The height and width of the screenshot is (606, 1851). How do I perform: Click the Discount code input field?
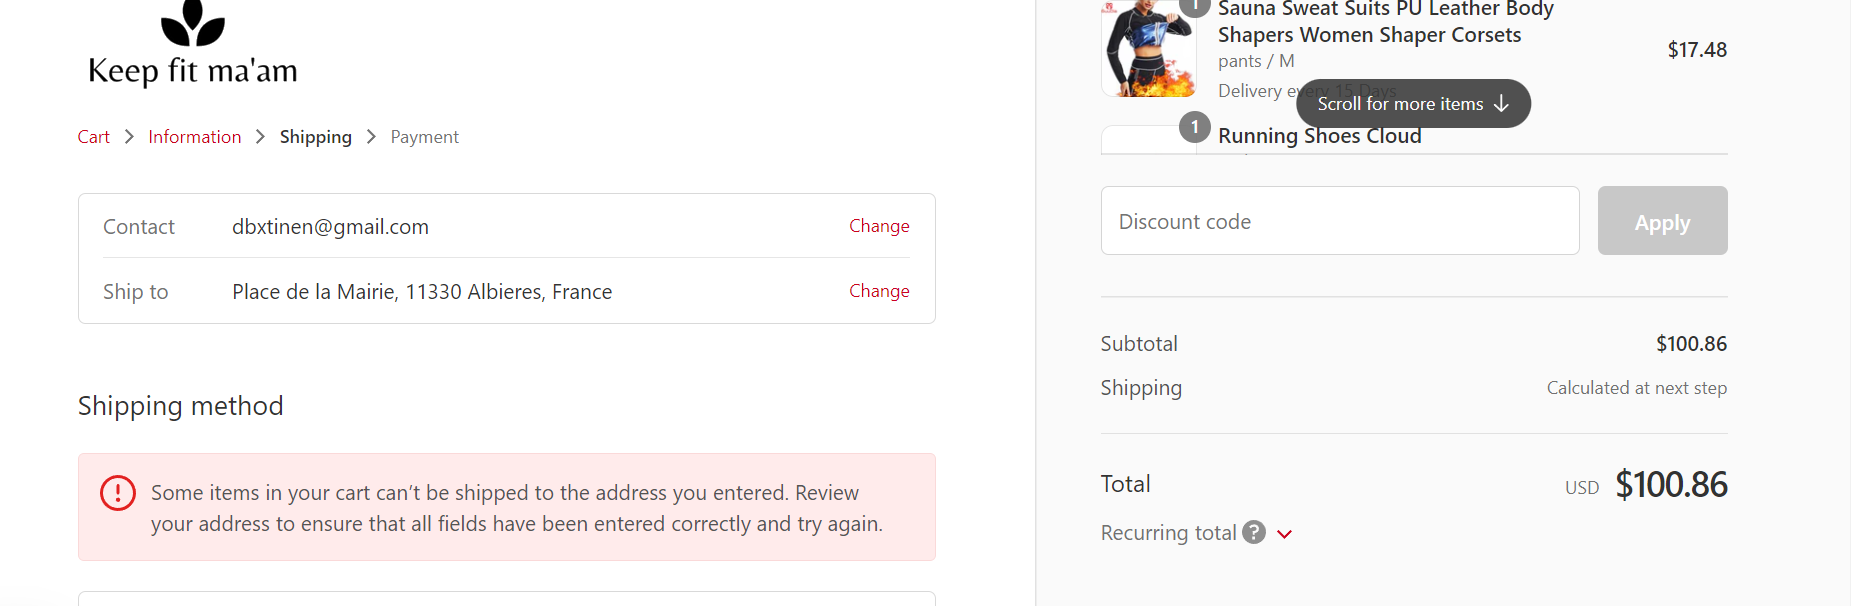(x=1340, y=221)
